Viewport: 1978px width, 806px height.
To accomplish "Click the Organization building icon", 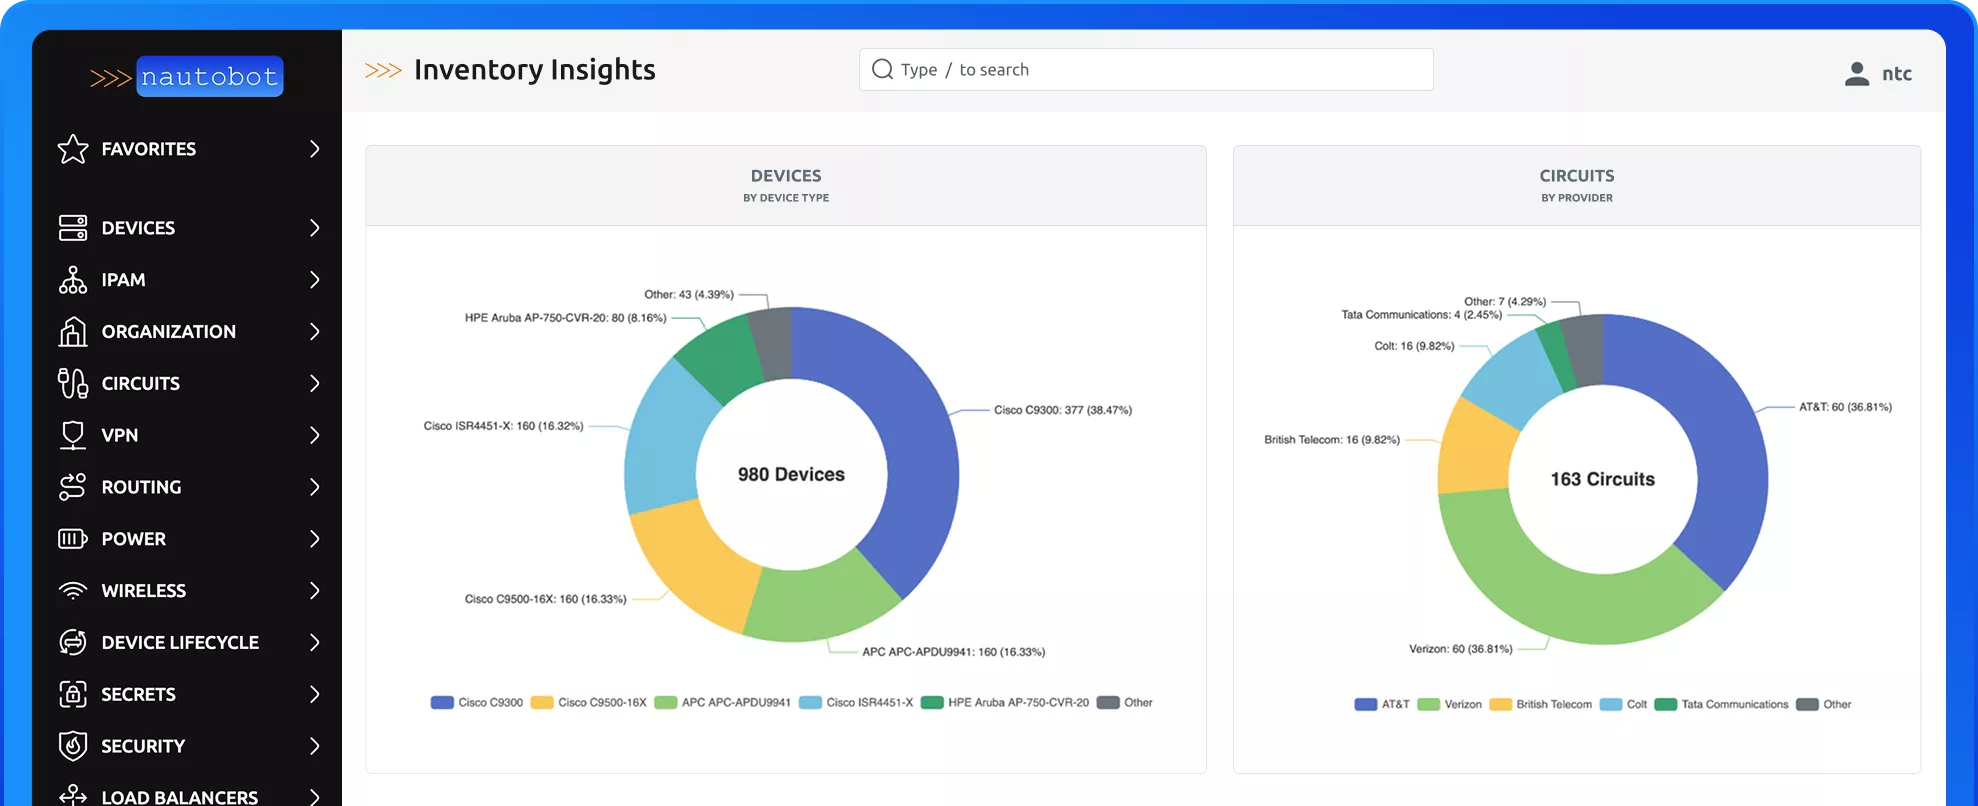I will click(x=73, y=332).
